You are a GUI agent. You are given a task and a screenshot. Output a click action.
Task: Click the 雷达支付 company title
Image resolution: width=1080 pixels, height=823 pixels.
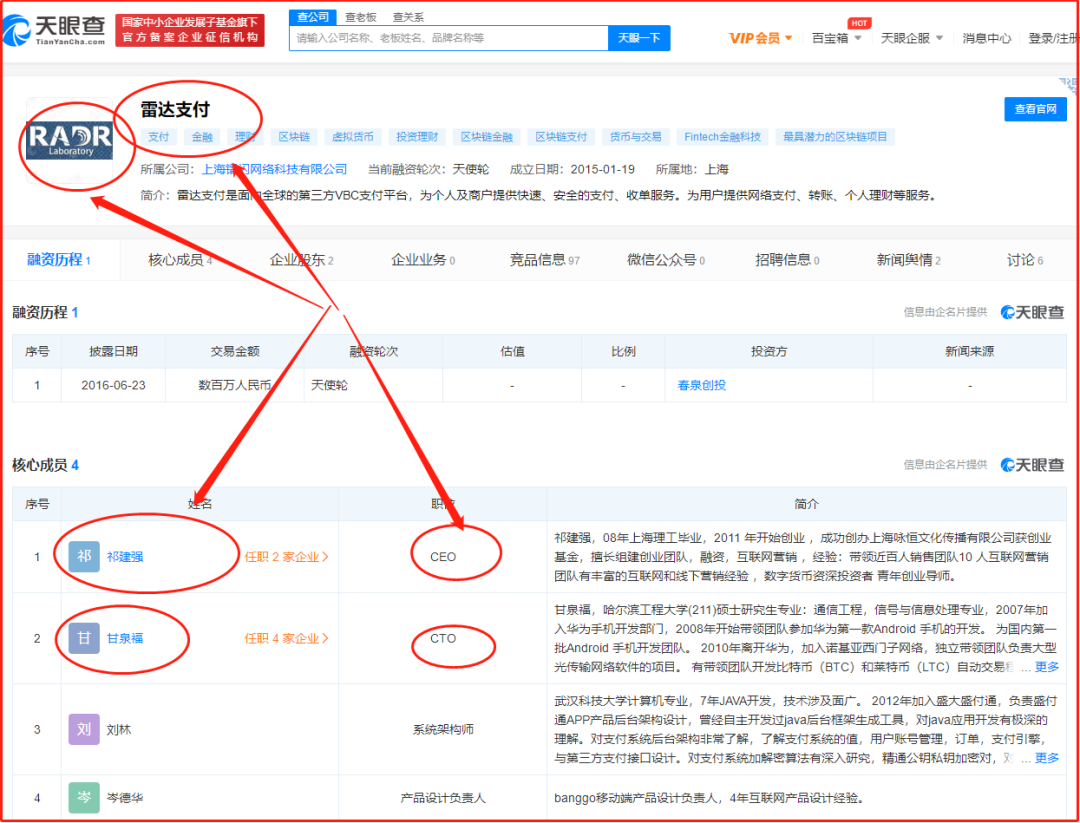[175, 110]
